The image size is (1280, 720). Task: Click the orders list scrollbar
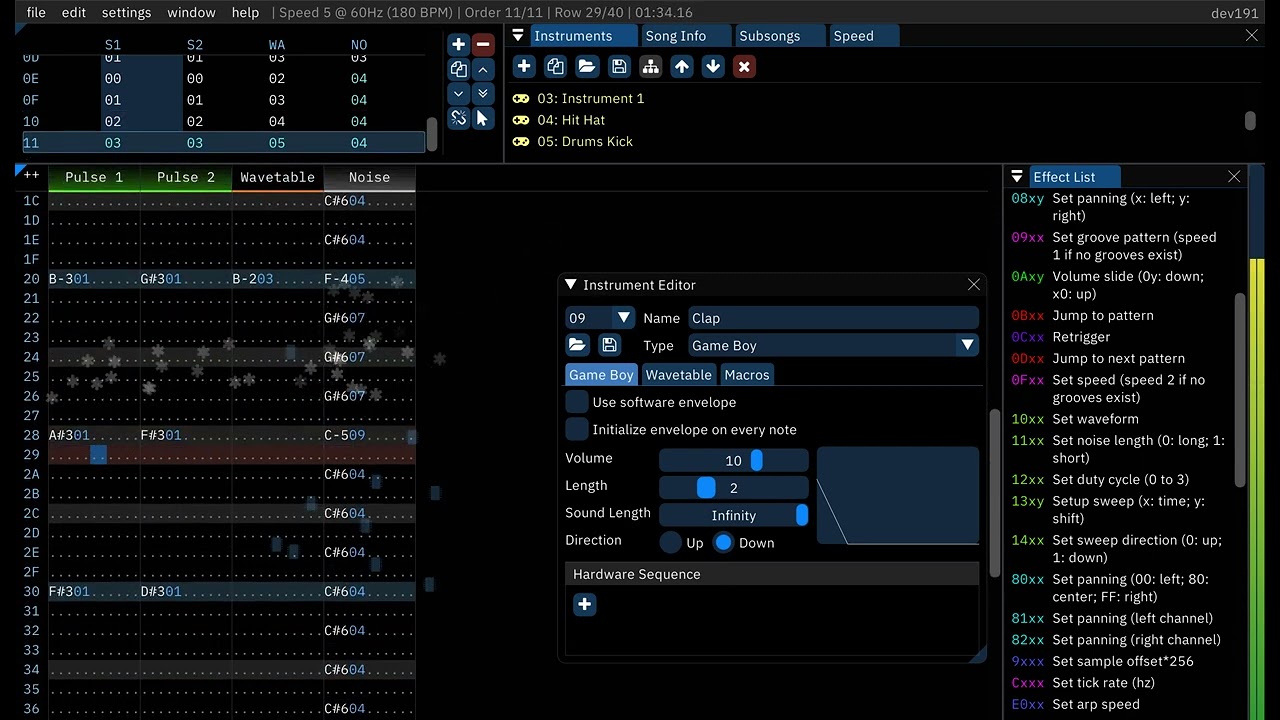pyautogui.click(x=431, y=134)
